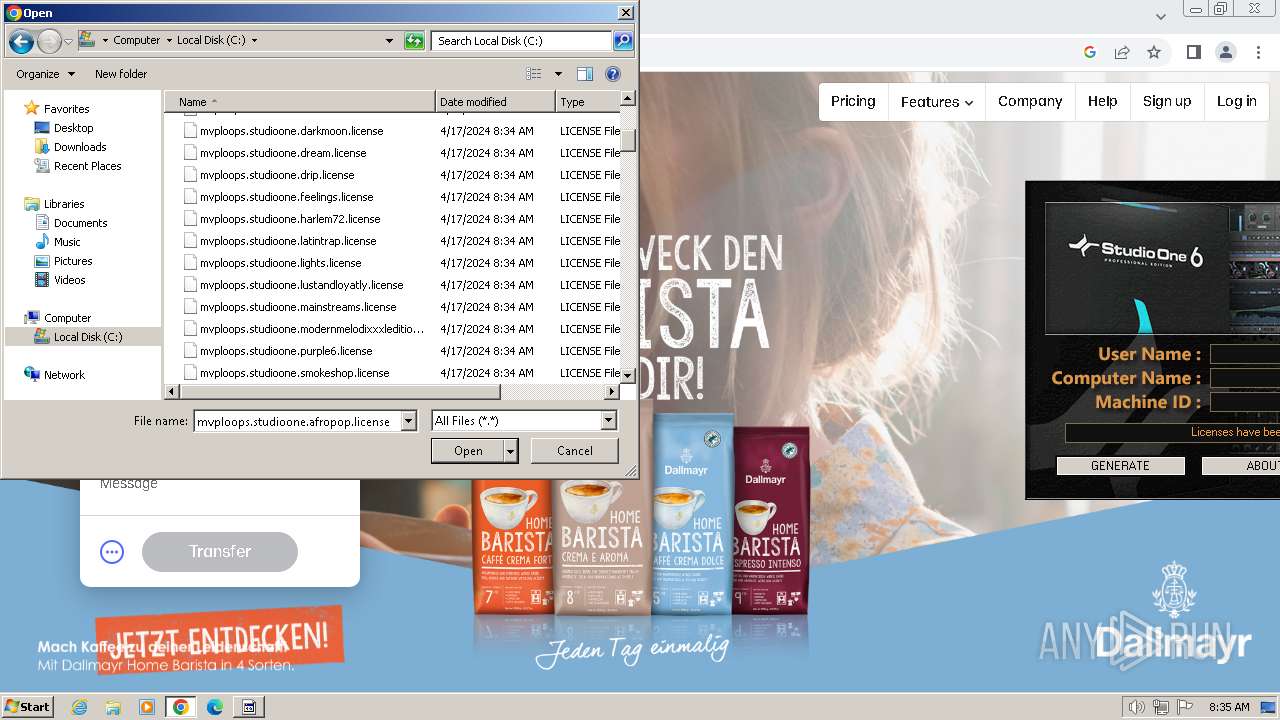Image resolution: width=1280 pixels, height=720 pixels.
Task: Click Google icon in Chrome address bar
Action: [x=1090, y=52]
